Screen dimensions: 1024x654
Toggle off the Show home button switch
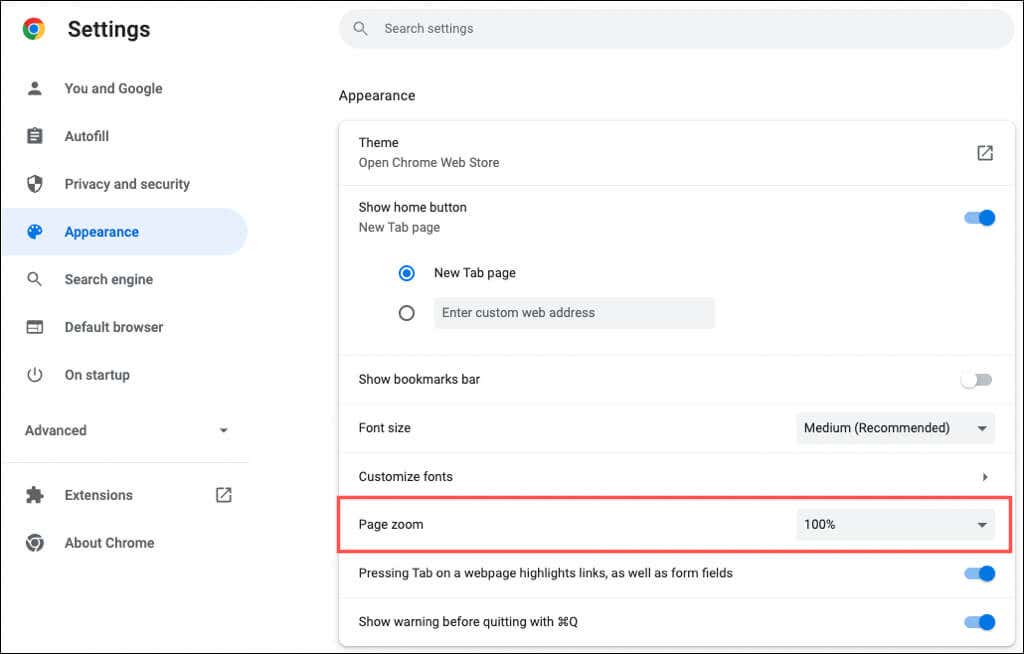point(978,217)
